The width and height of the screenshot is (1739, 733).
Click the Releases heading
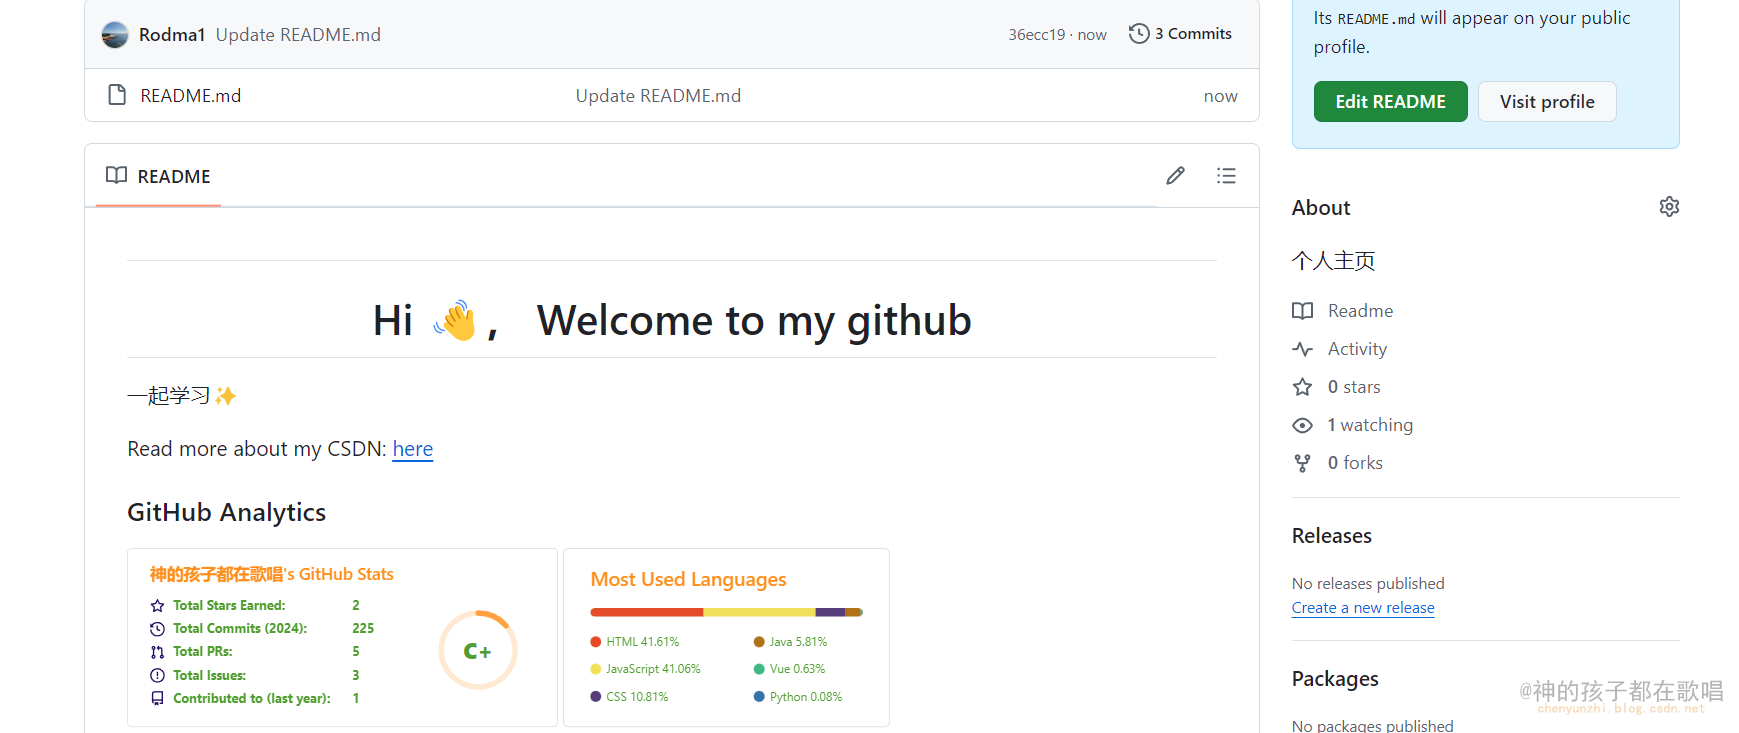[x=1332, y=536]
